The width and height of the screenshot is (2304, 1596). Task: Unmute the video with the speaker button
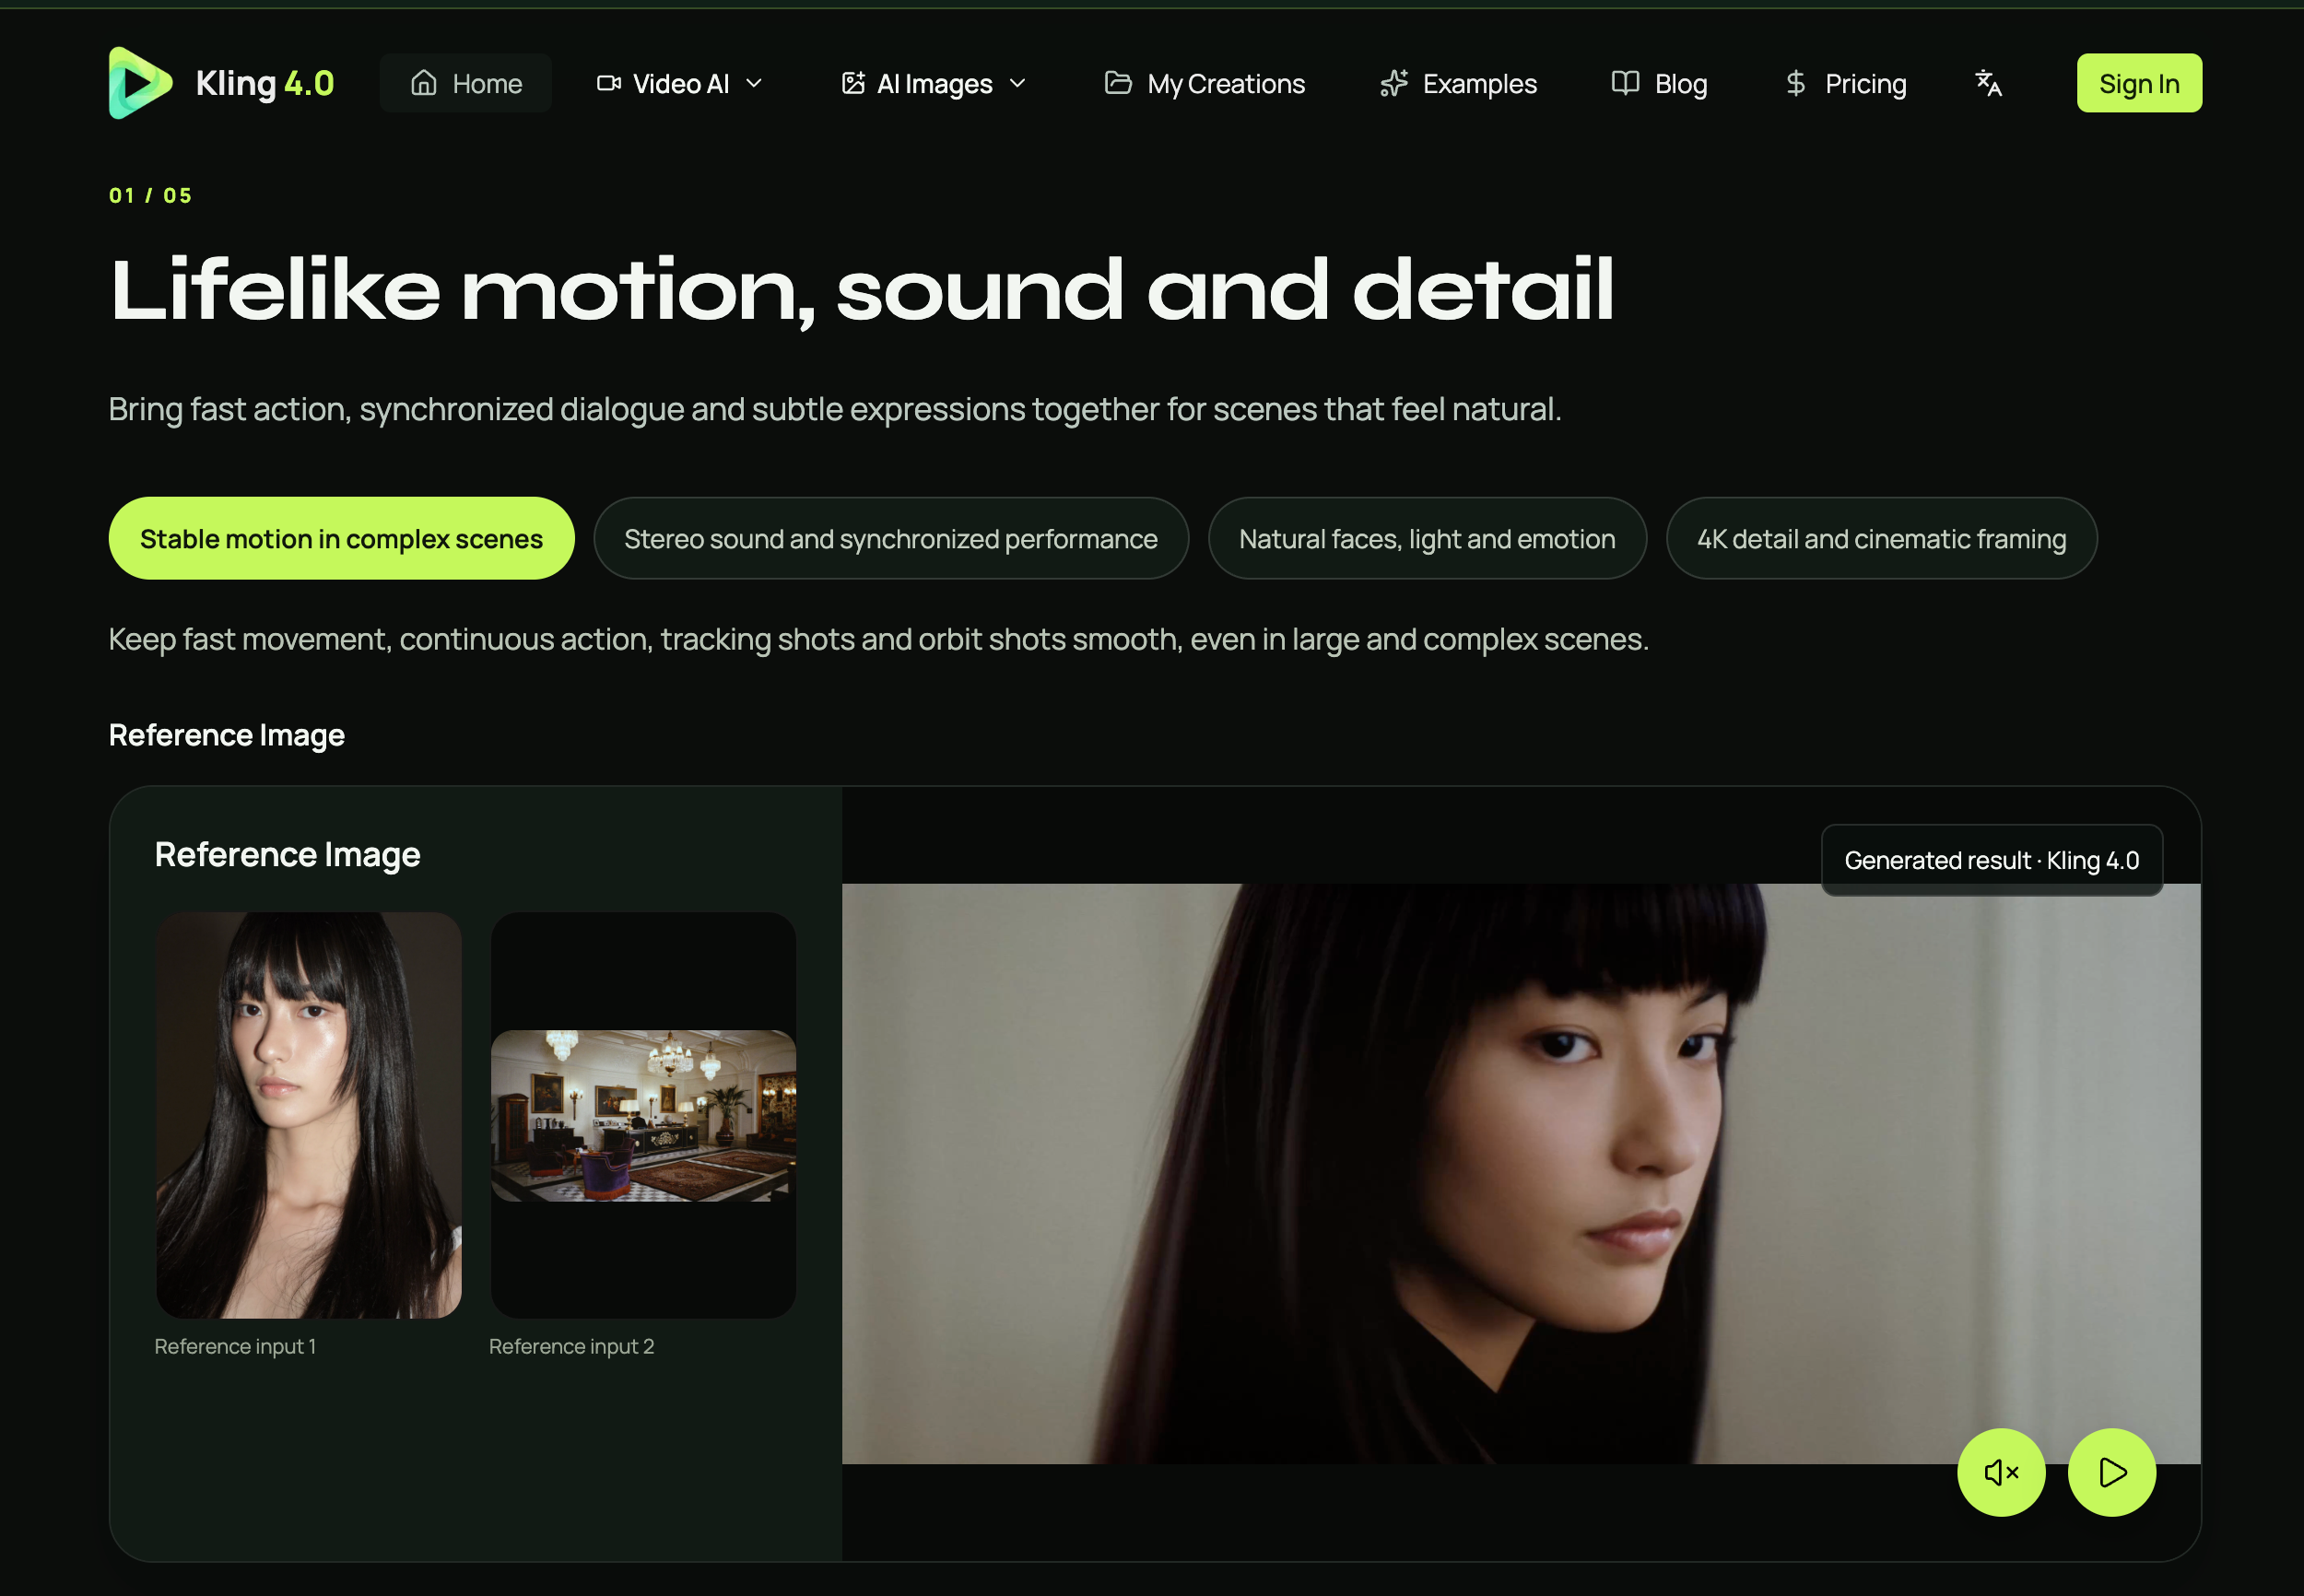2001,1472
